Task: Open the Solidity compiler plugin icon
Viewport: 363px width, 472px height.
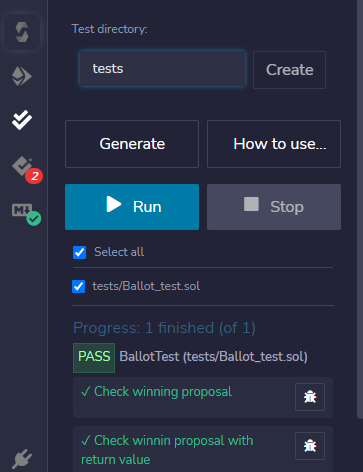Action: coord(22,32)
